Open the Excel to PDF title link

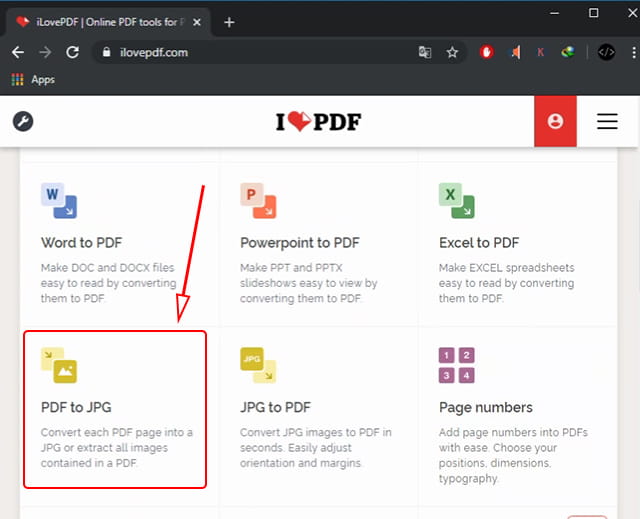tap(479, 242)
